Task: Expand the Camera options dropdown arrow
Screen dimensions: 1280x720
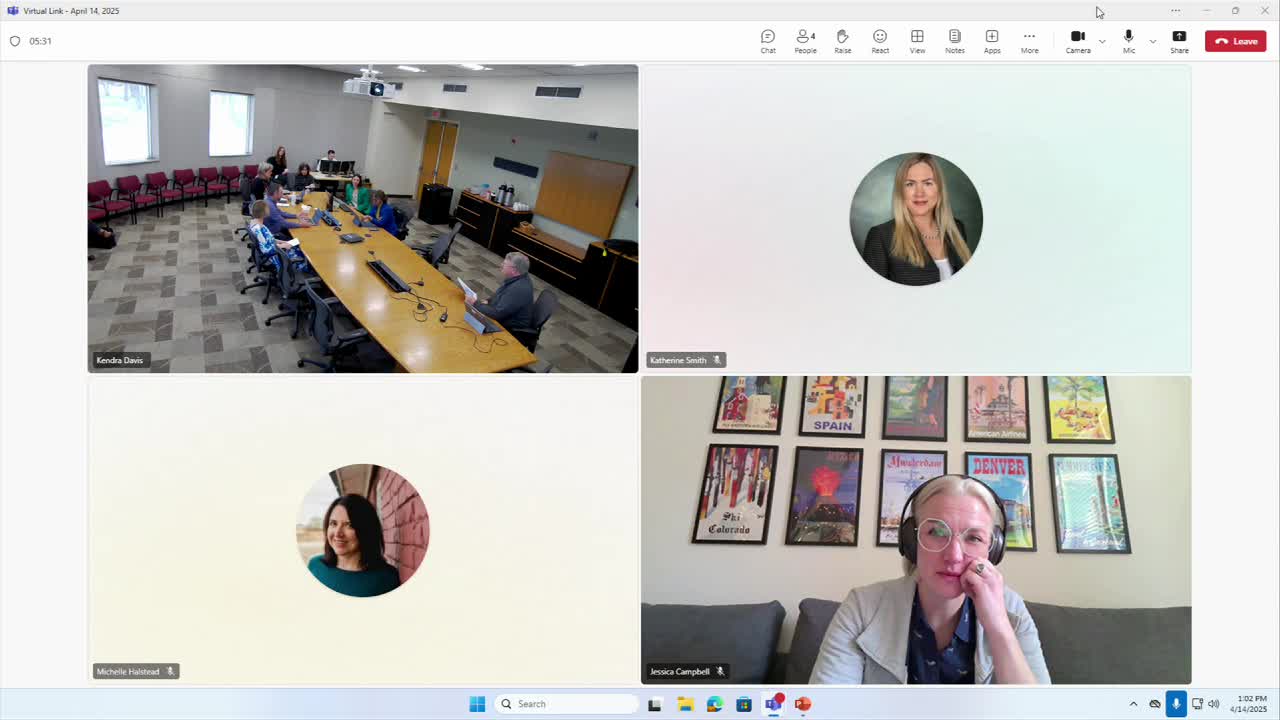Action: (1102, 41)
